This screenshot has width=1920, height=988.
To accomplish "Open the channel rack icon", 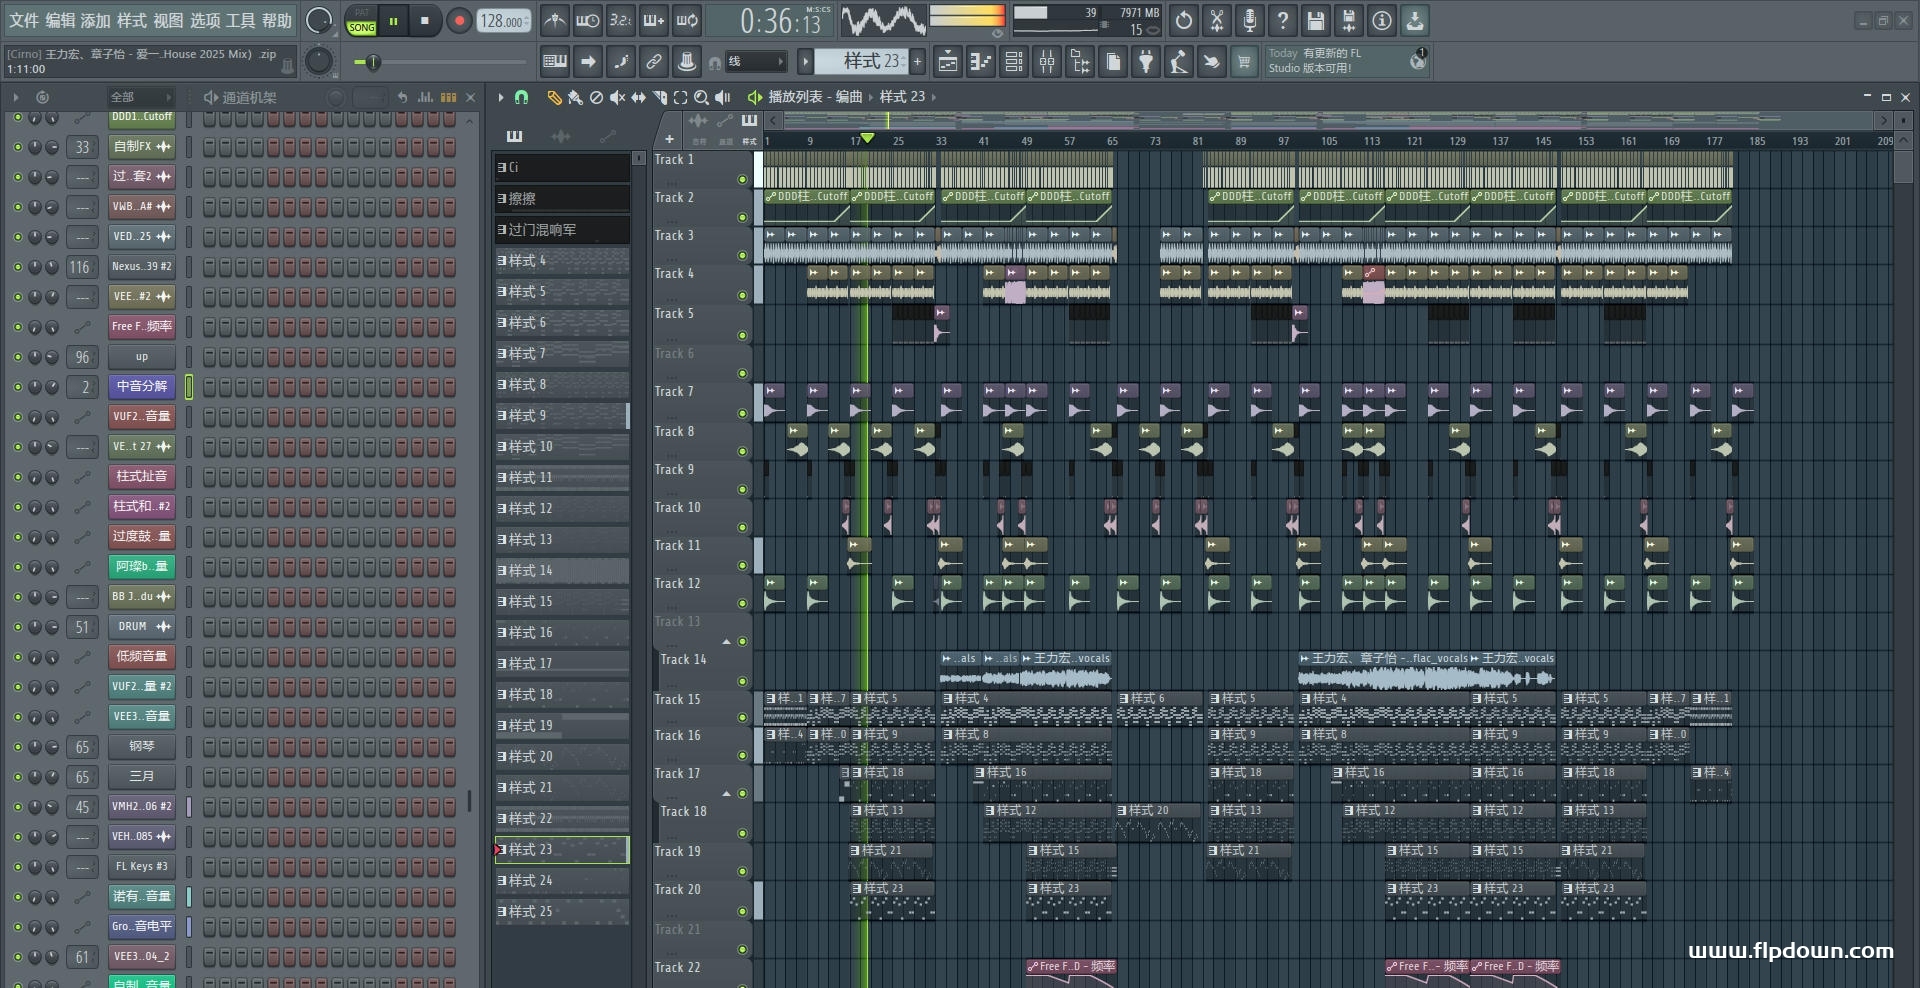I will tap(1013, 62).
